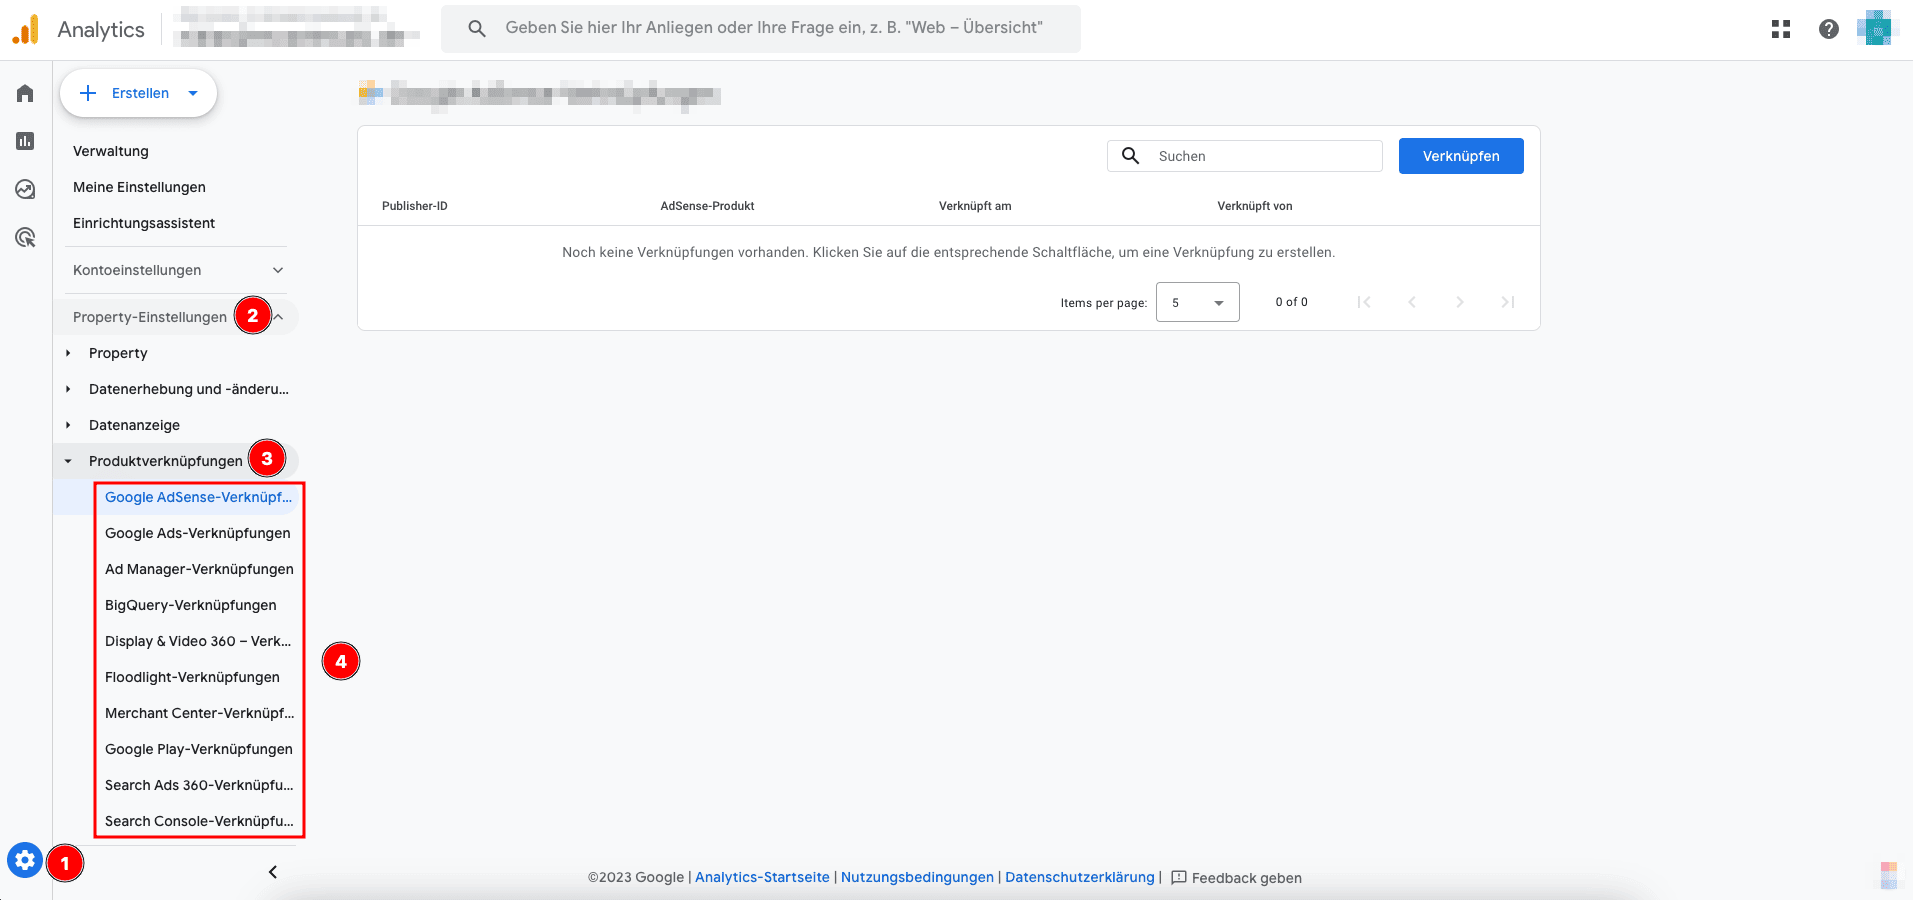Image resolution: width=1913 pixels, height=900 pixels.
Task: Open the Home icon in sidebar
Action: [x=25, y=93]
